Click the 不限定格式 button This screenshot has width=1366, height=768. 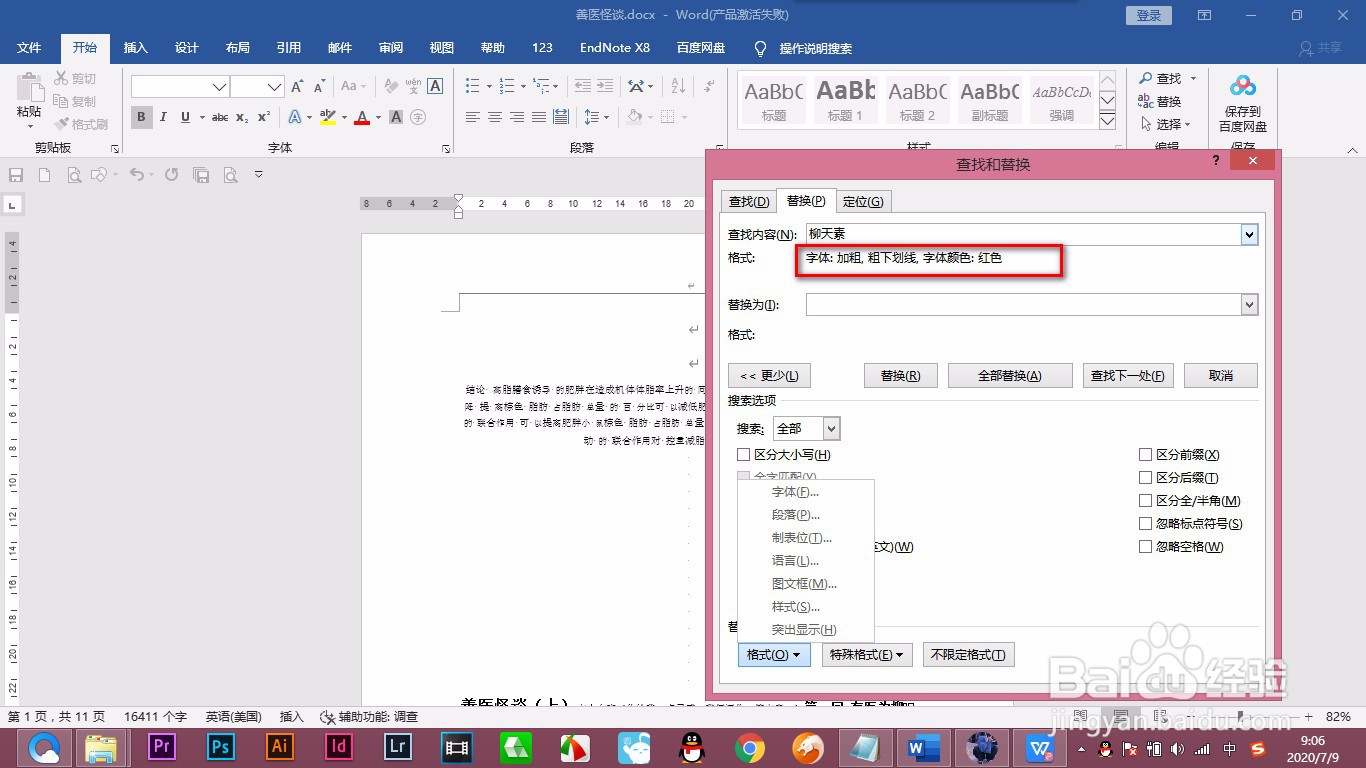click(x=967, y=655)
